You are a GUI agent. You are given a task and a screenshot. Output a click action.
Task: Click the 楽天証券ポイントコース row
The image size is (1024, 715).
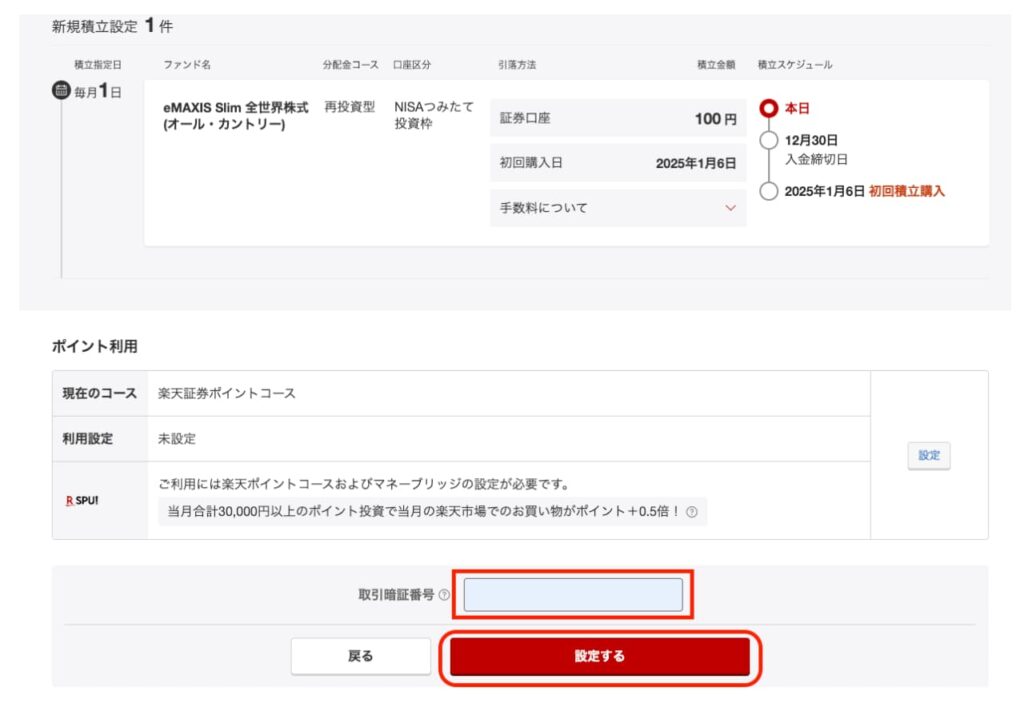tap(461, 394)
